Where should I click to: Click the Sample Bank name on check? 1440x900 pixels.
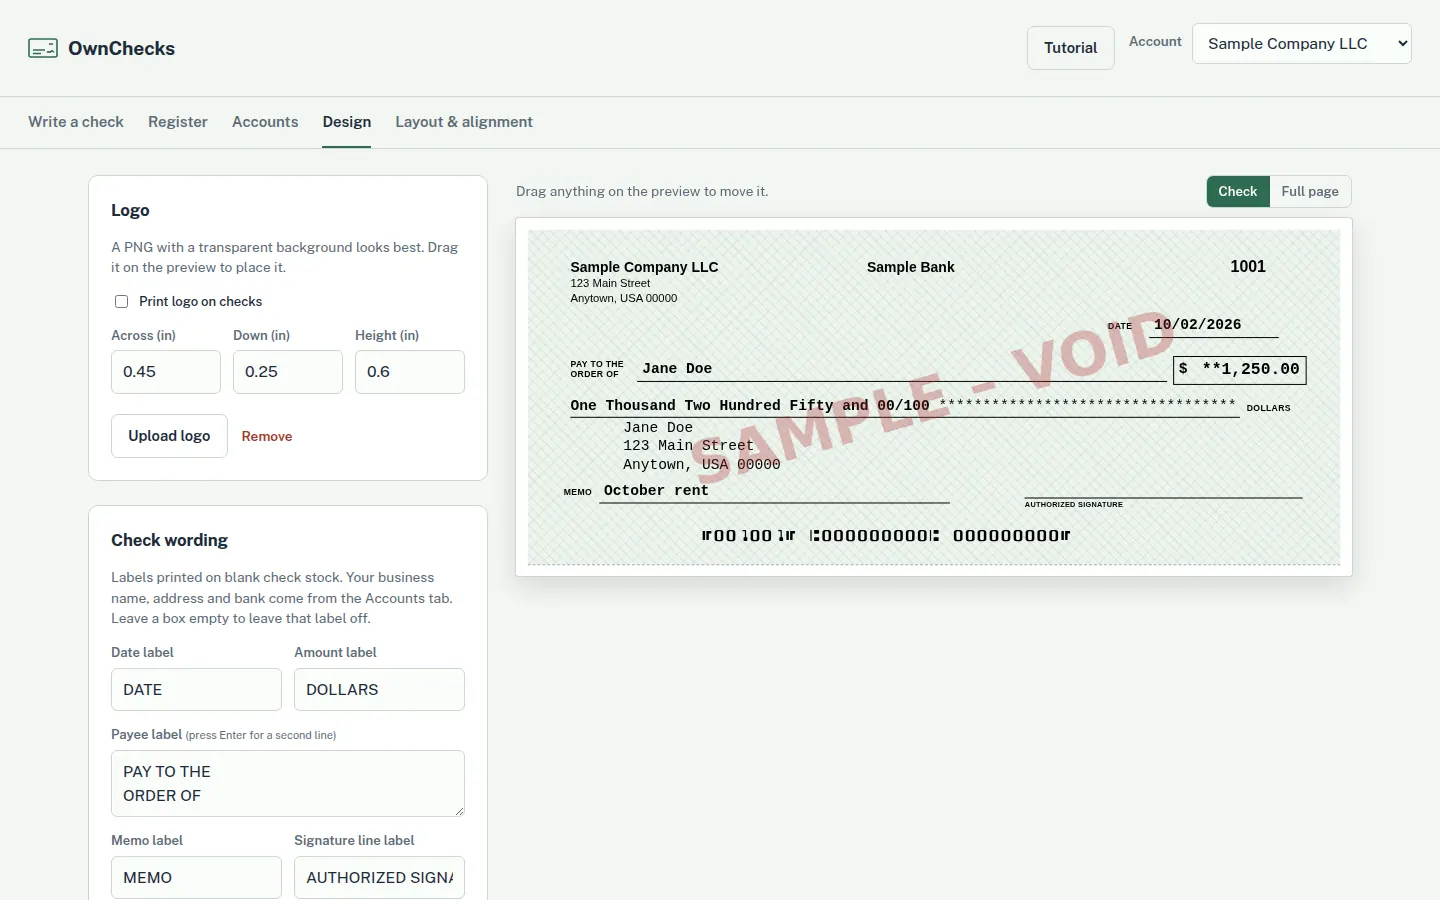[911, 267]
